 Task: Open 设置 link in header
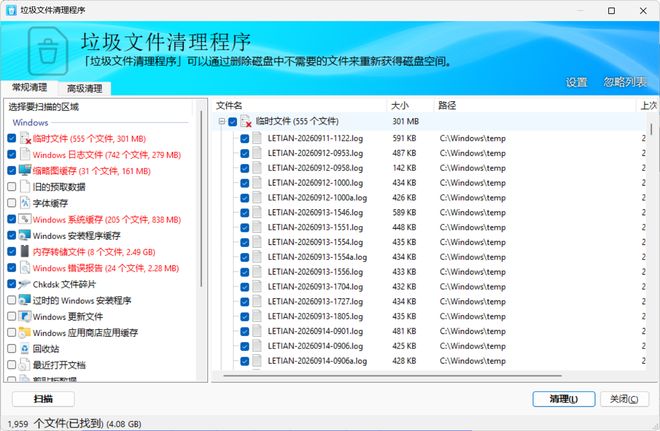click(x=576, y=82)
